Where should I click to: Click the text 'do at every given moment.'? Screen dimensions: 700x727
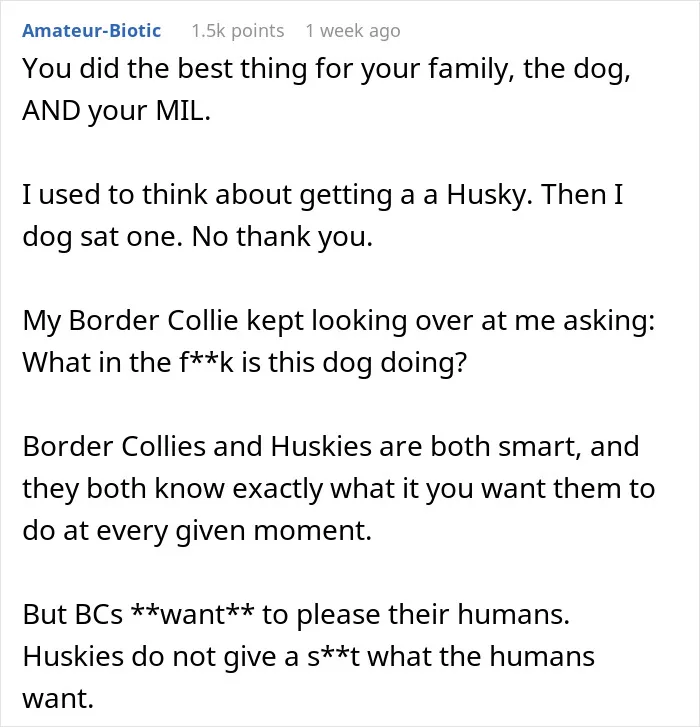(197, 530)
